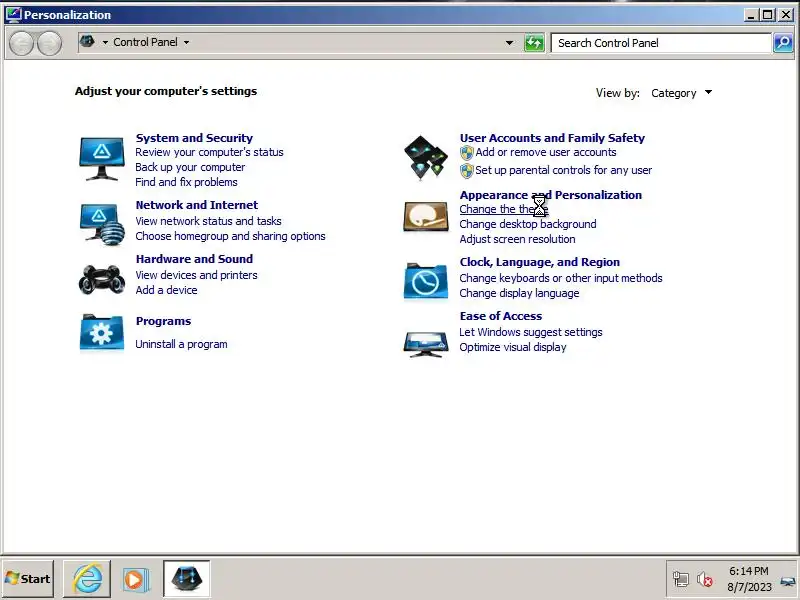Click View network status and tasks
Image resolution: width=800 pixels, height=600 pixels.
[208, 221]
